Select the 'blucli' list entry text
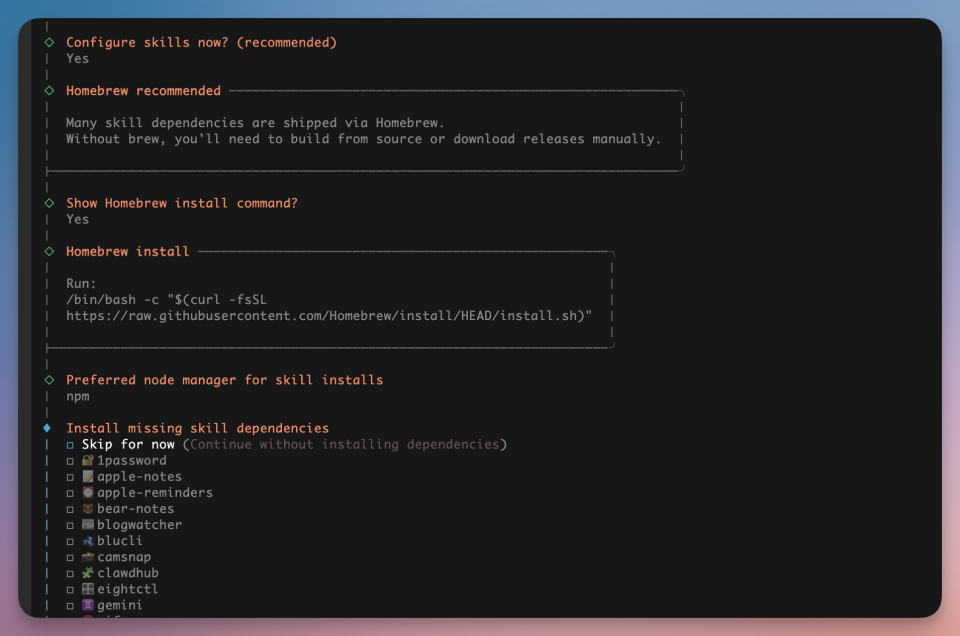Screen dimensions: 960x636 click(120, 541)
